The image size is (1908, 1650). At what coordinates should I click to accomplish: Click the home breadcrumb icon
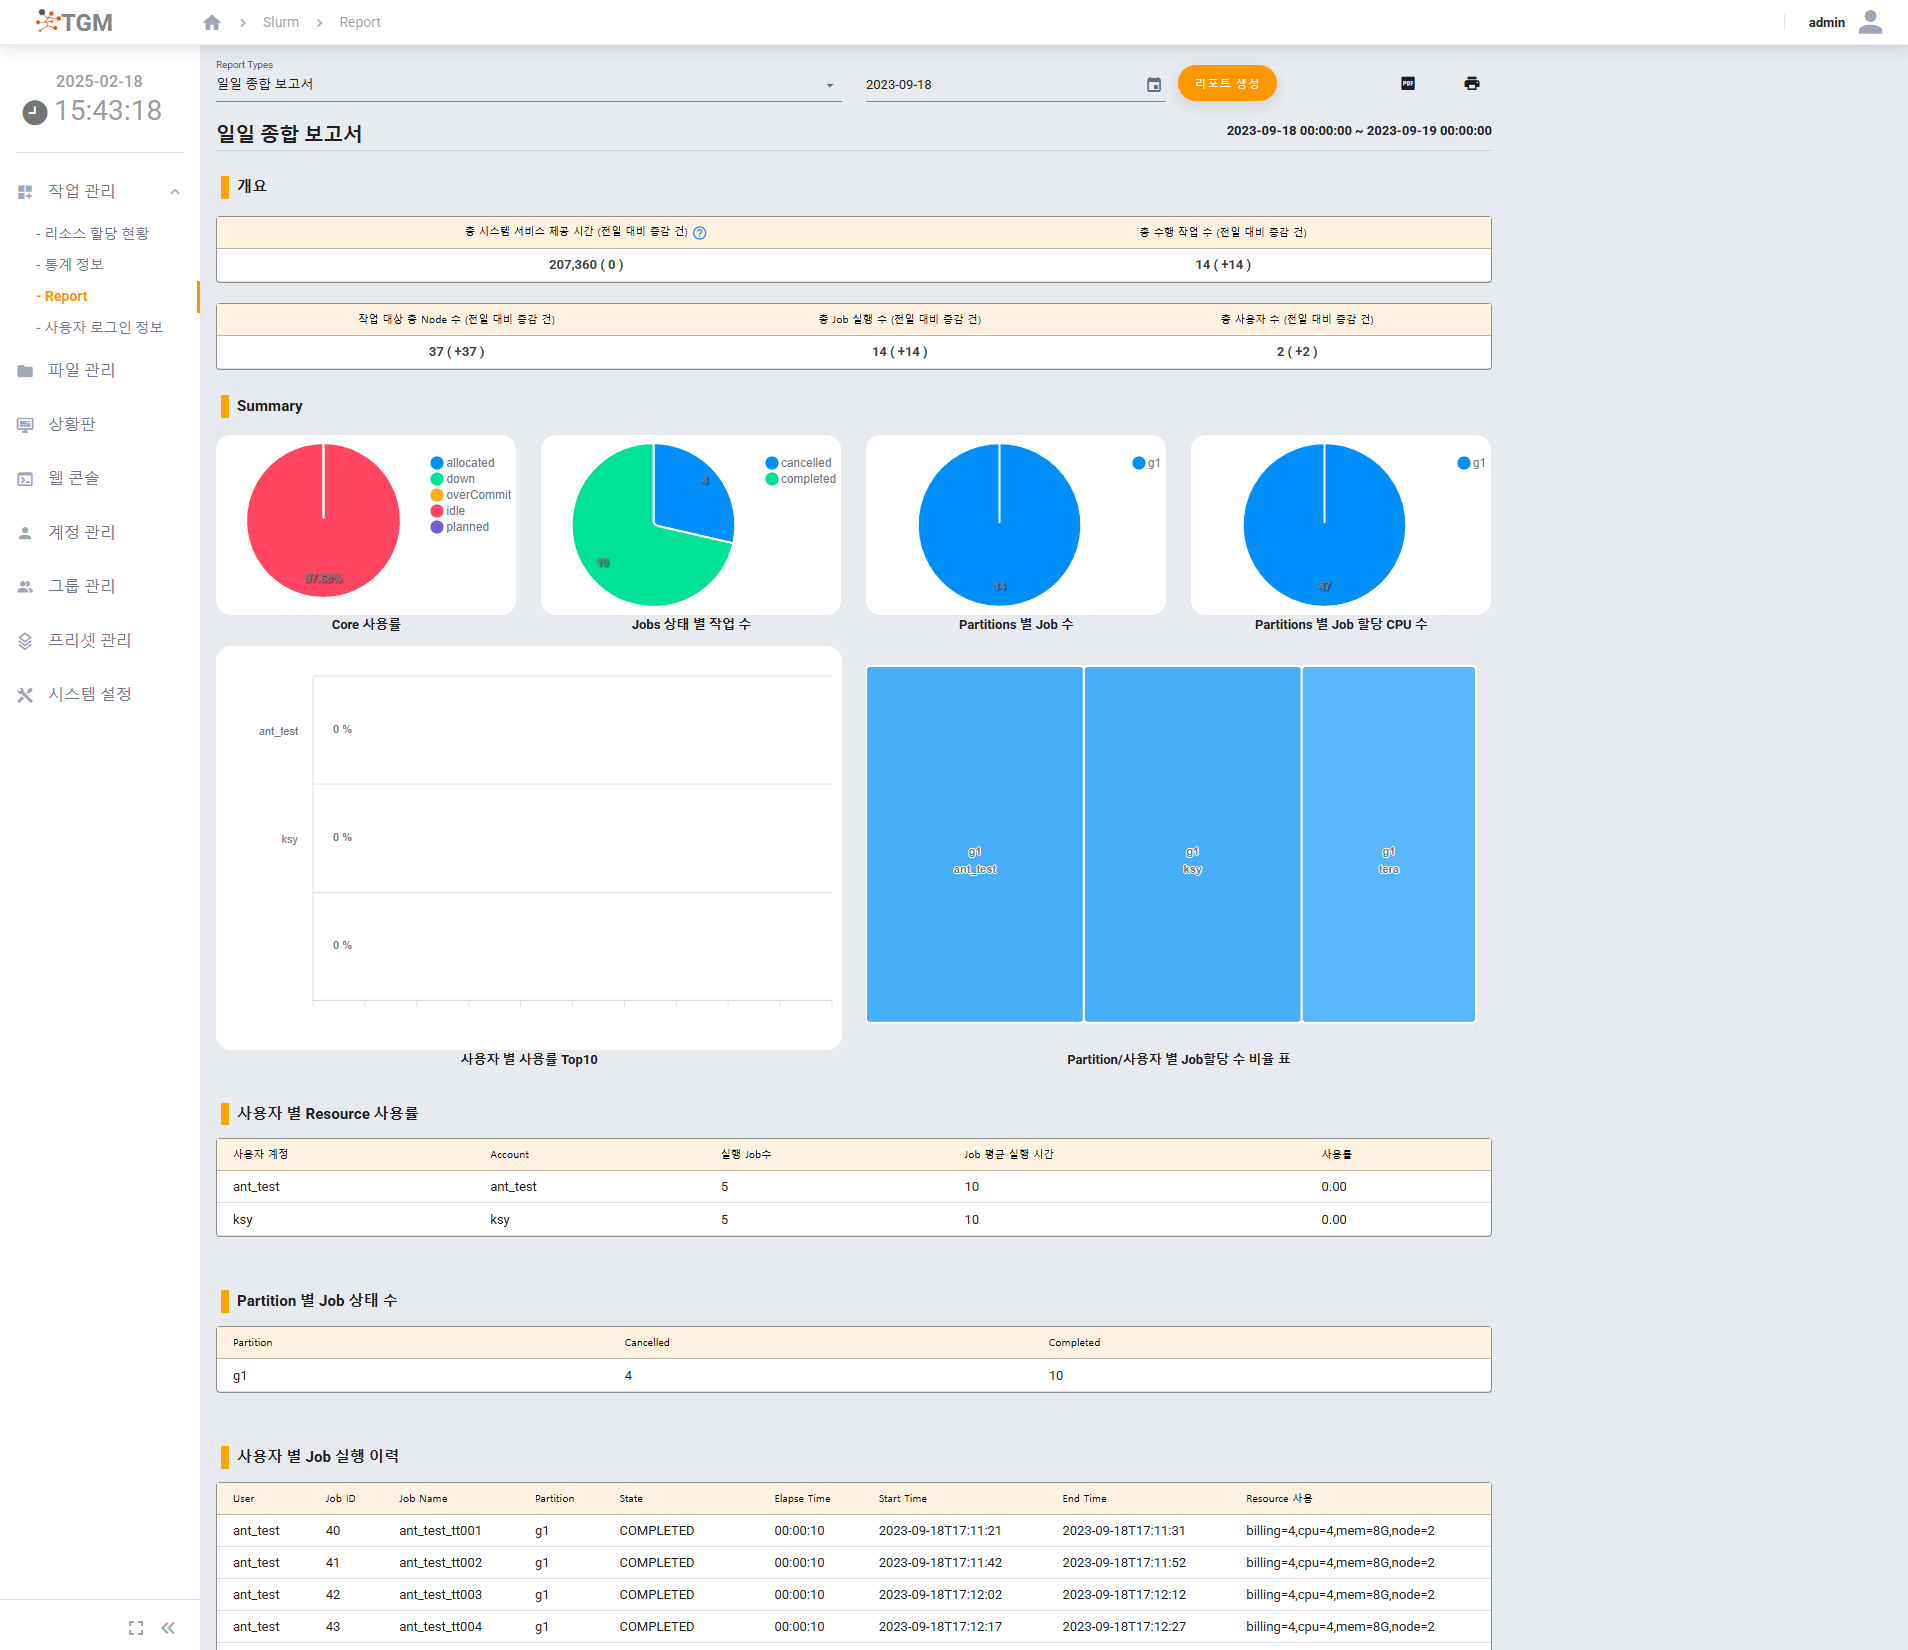(x=211, y=22)
